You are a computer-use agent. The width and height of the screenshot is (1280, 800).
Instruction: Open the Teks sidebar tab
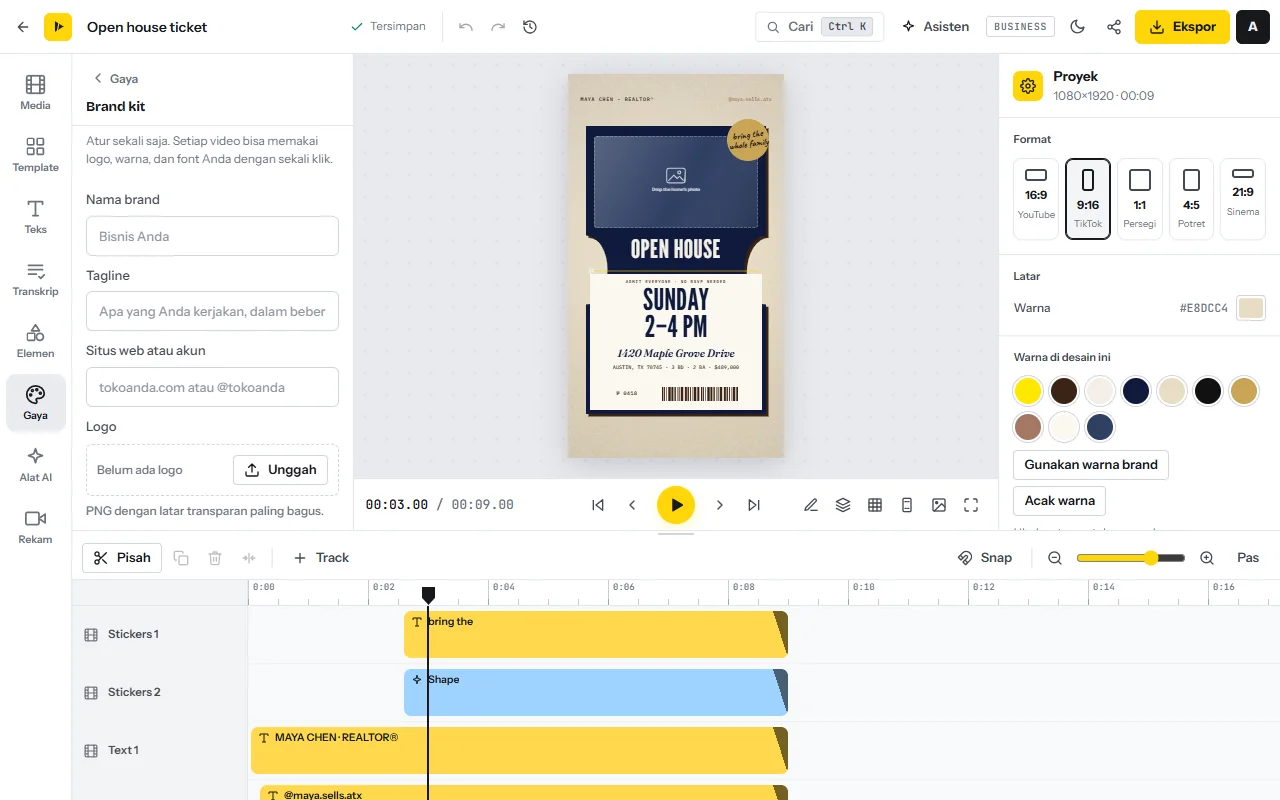35,217
